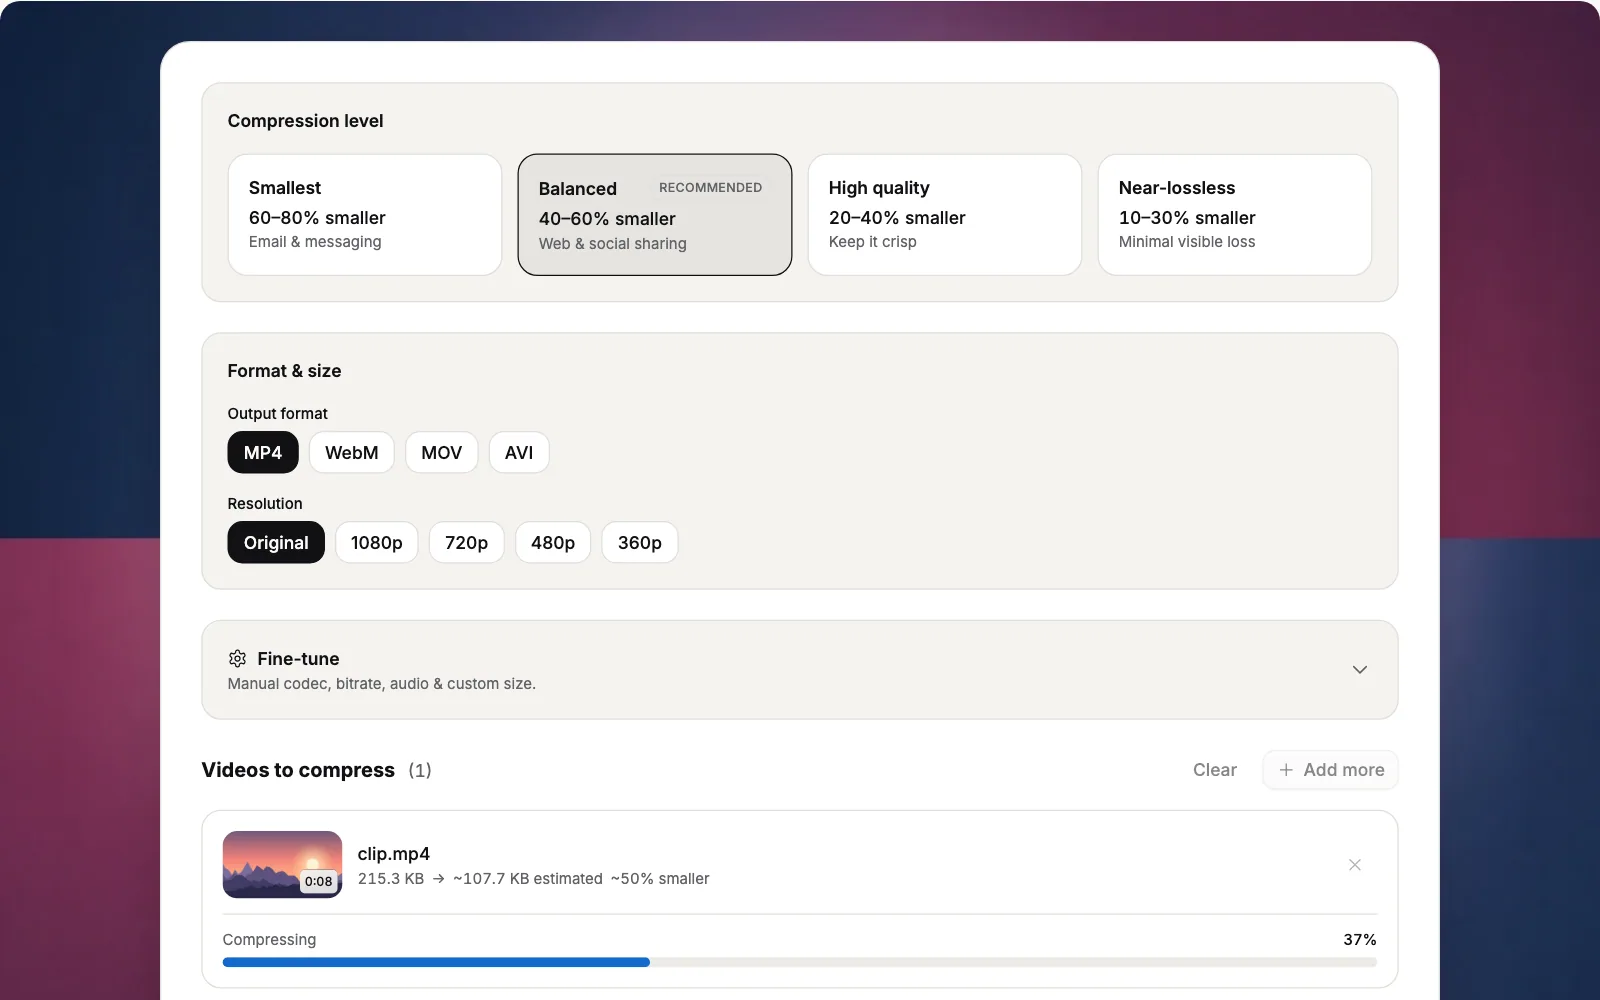This screenshot has height=1000, width=1600.
Task: Select the Smallest compression level card
Action: [x=365, y=214]
